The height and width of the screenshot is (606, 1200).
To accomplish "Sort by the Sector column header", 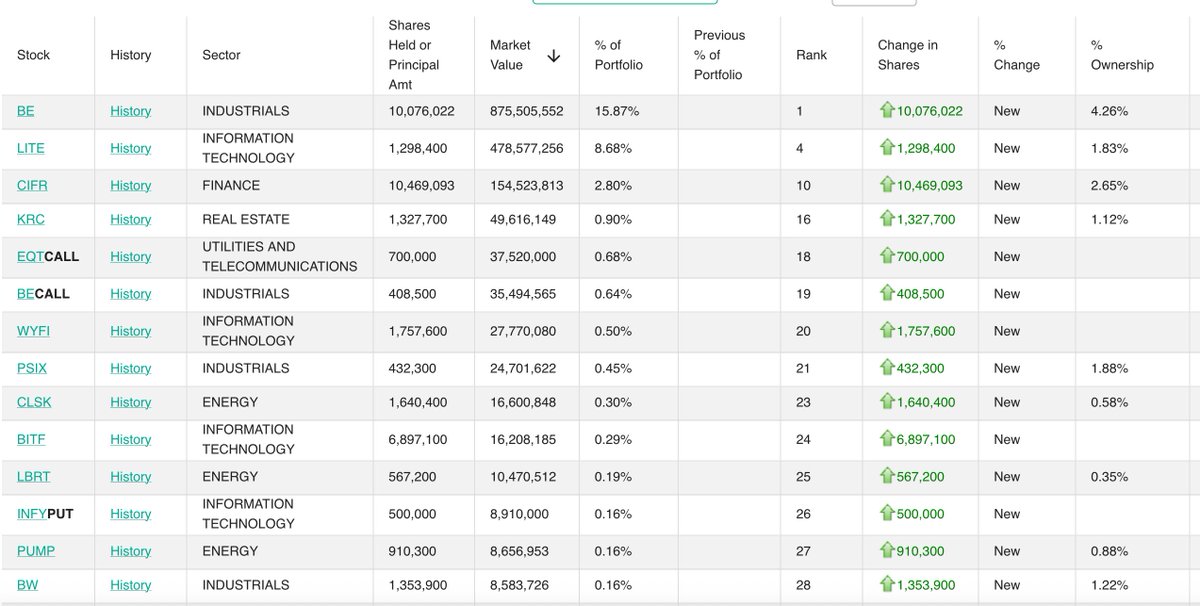I will tap(221, 55).
